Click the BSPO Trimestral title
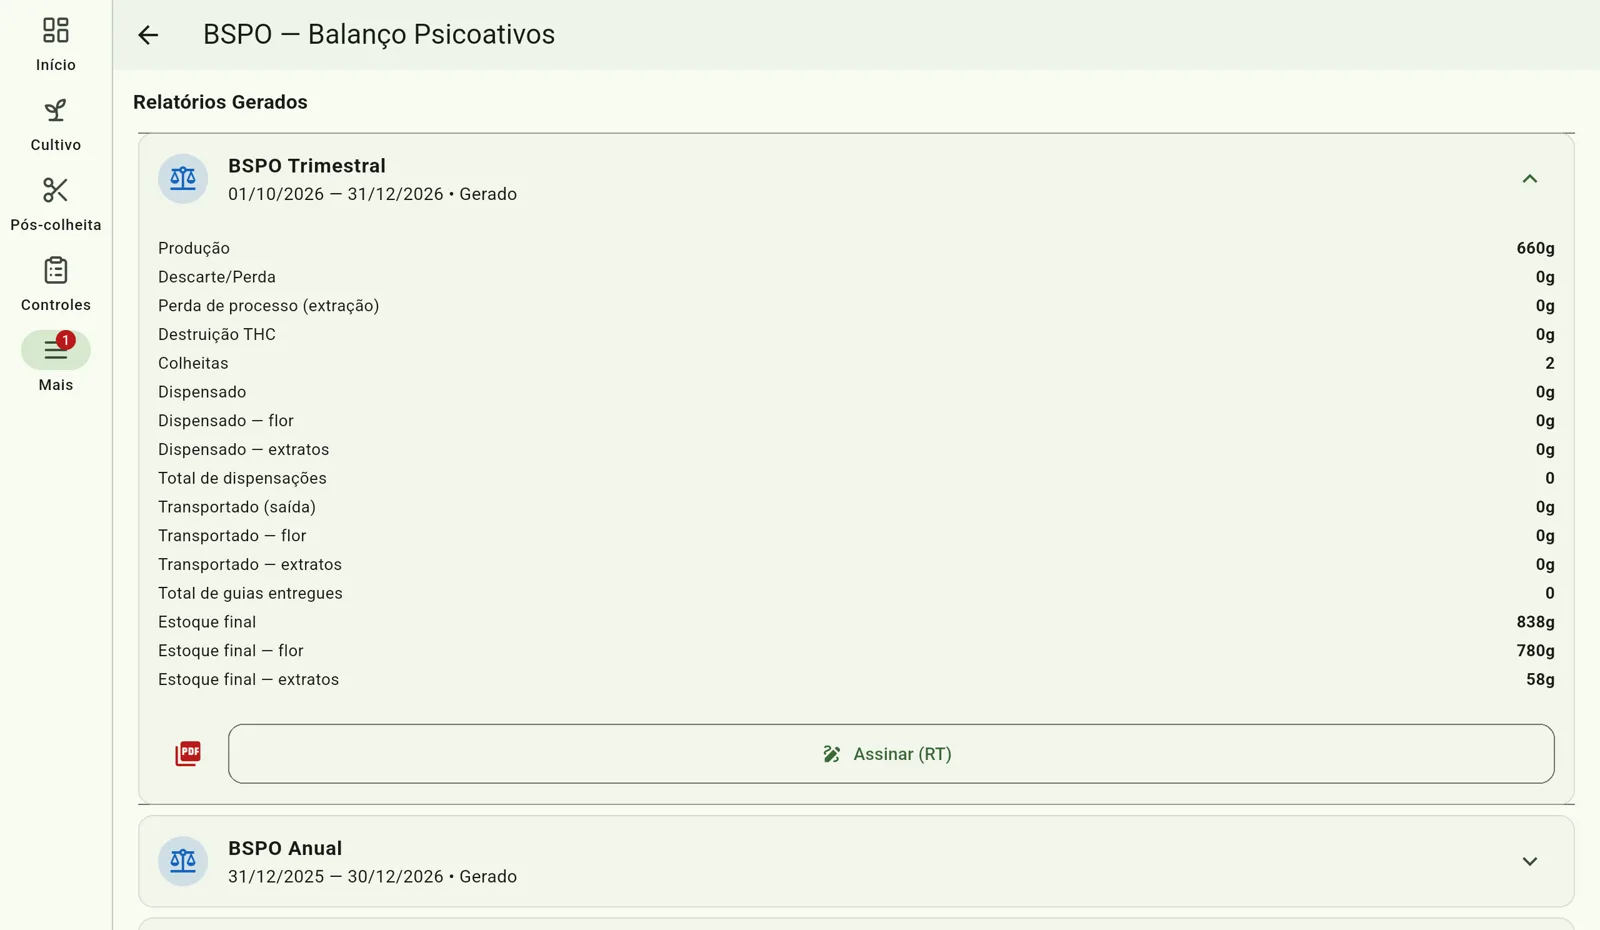 pyautogui.click(x=307, y=166)
